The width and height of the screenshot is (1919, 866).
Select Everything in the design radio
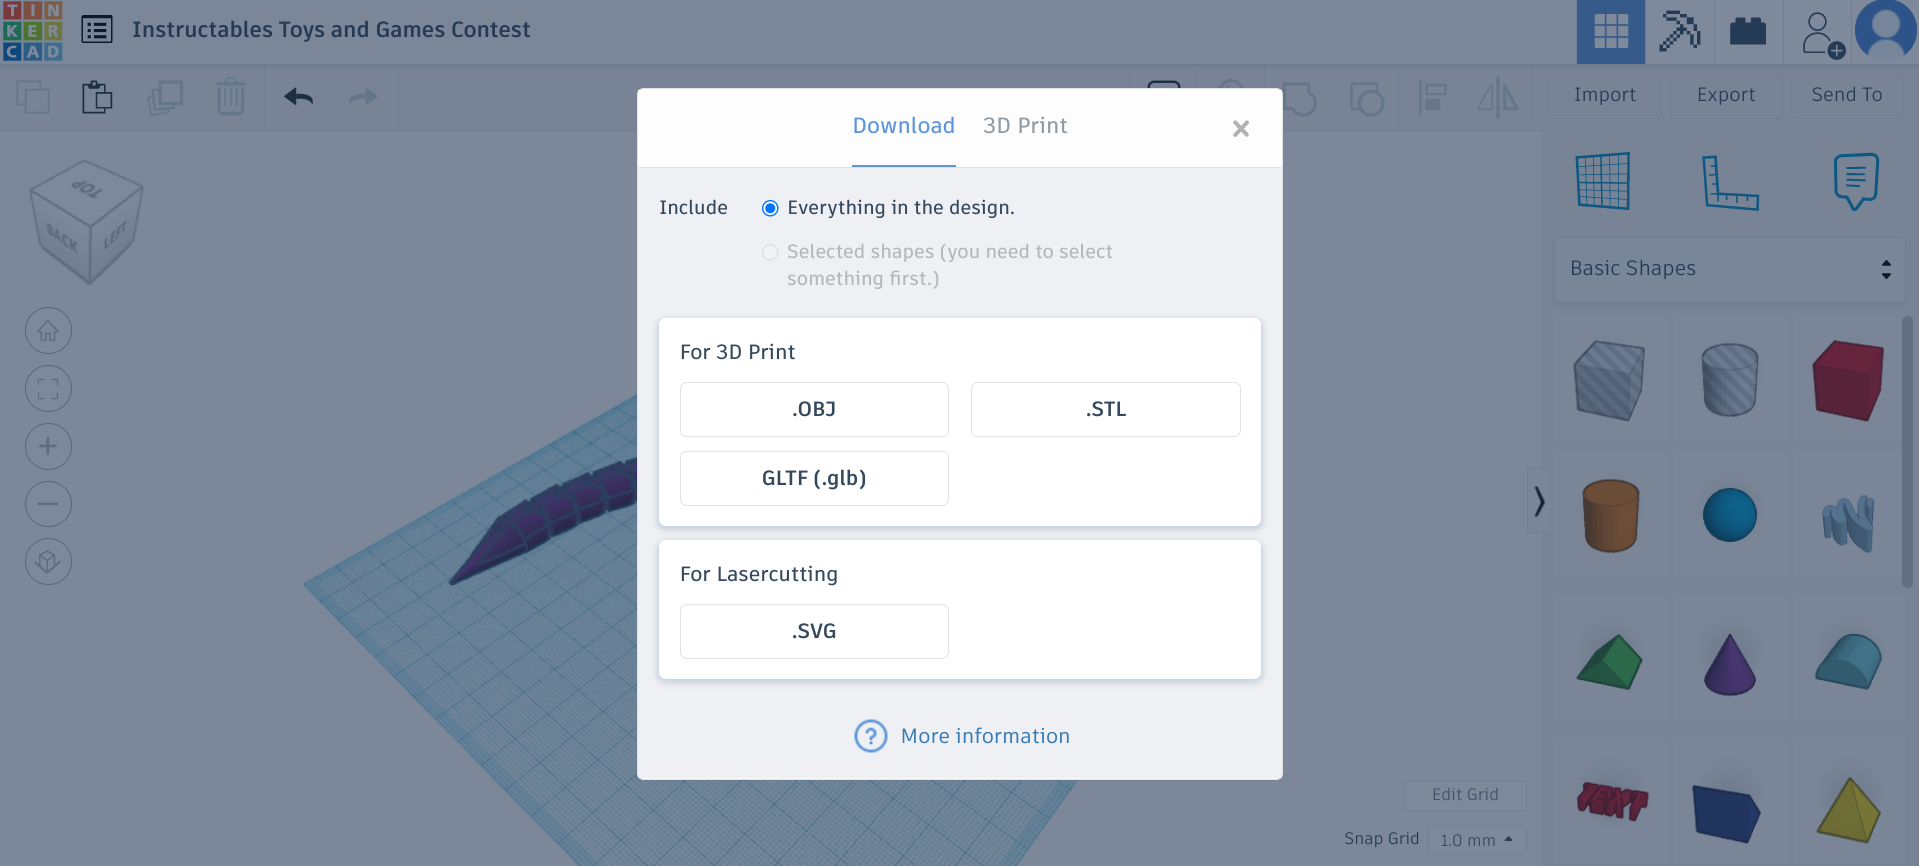click(770, 208)
